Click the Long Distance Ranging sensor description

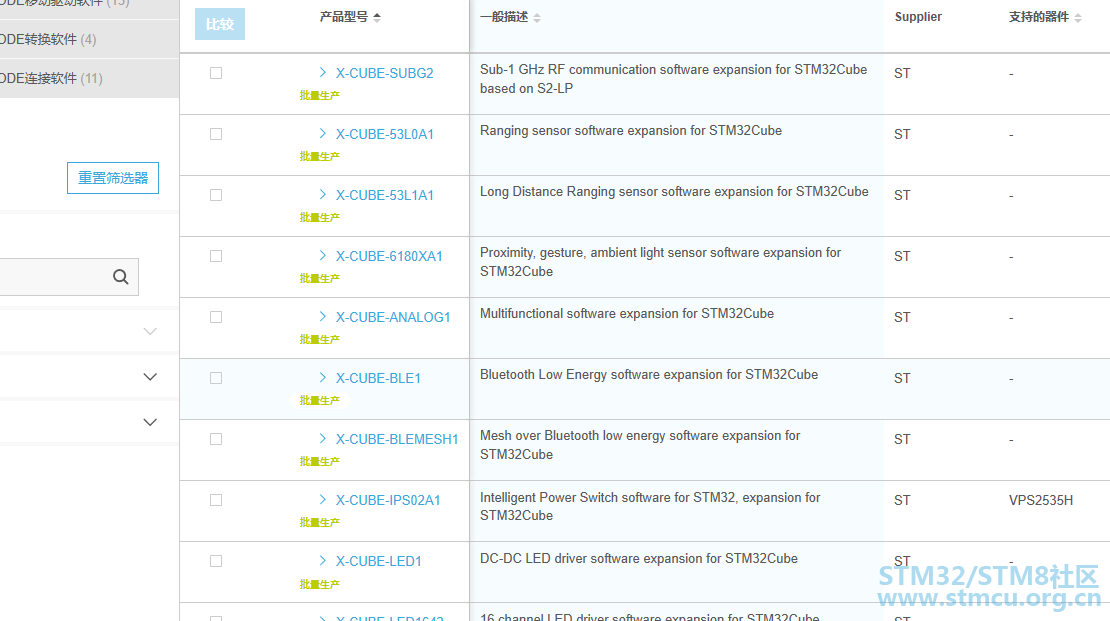pyautogui.click(x=674, y=192)
